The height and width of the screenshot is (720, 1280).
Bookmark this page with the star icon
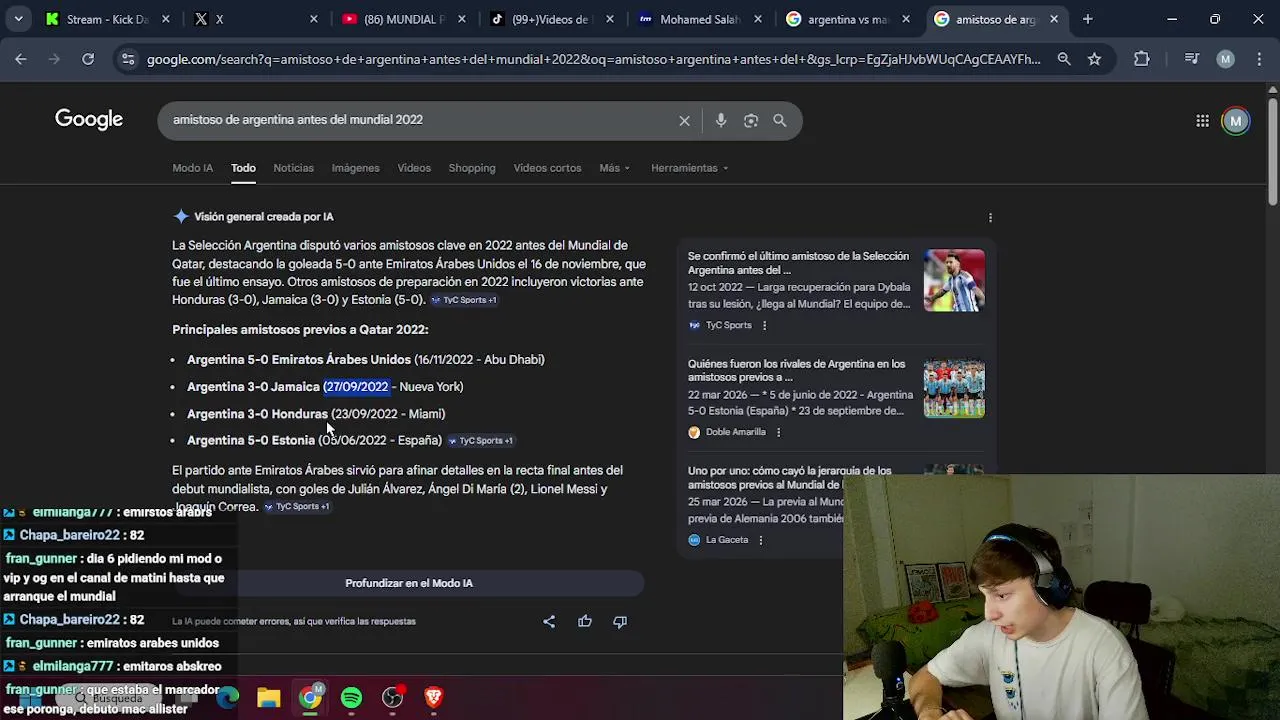pos(1095,59)
